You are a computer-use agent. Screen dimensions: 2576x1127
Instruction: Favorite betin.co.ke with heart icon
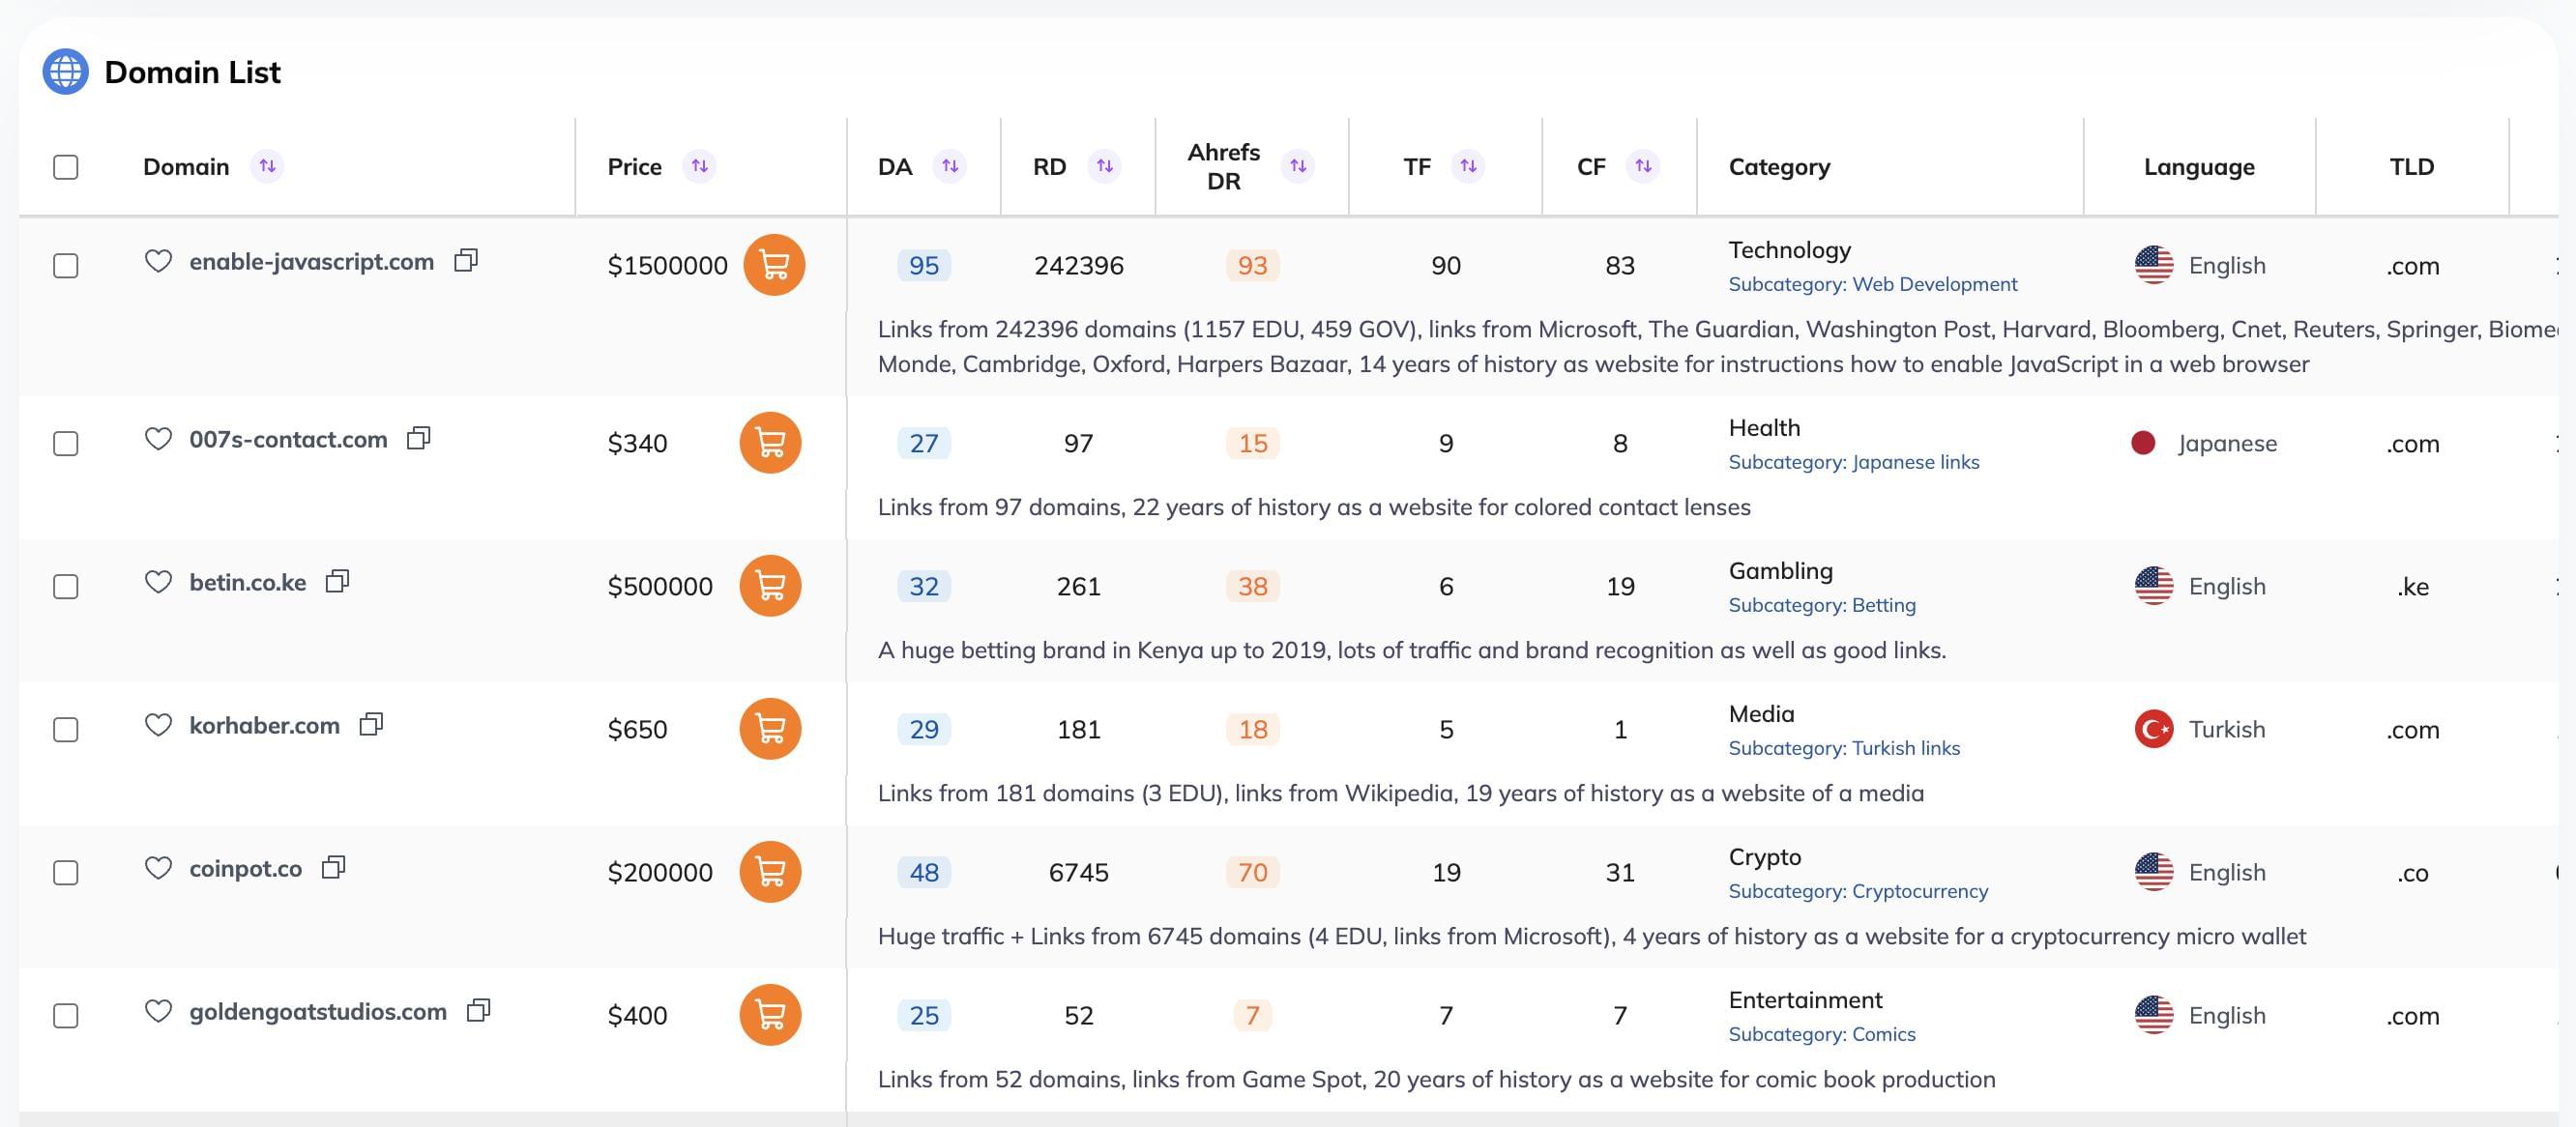[158, 582]
